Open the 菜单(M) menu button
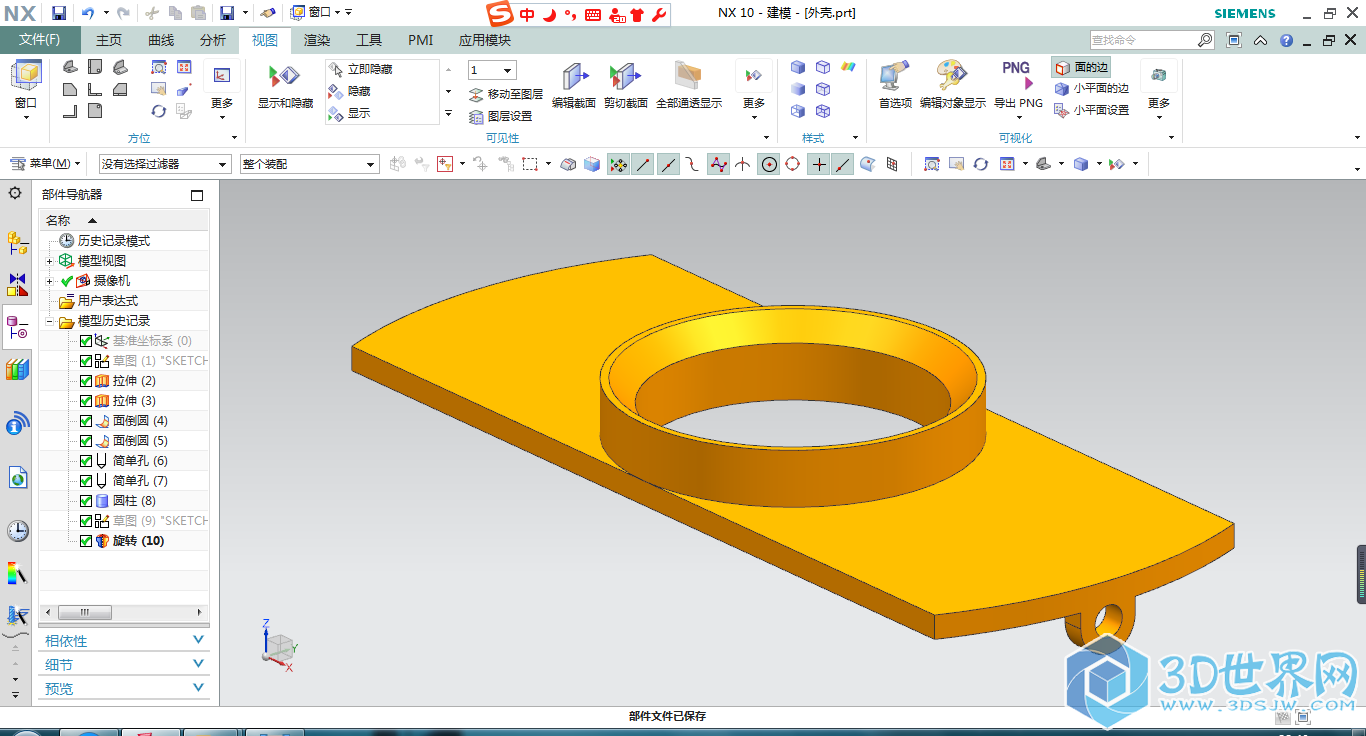Screen dimensions: 1366x736 click(45, 164)
